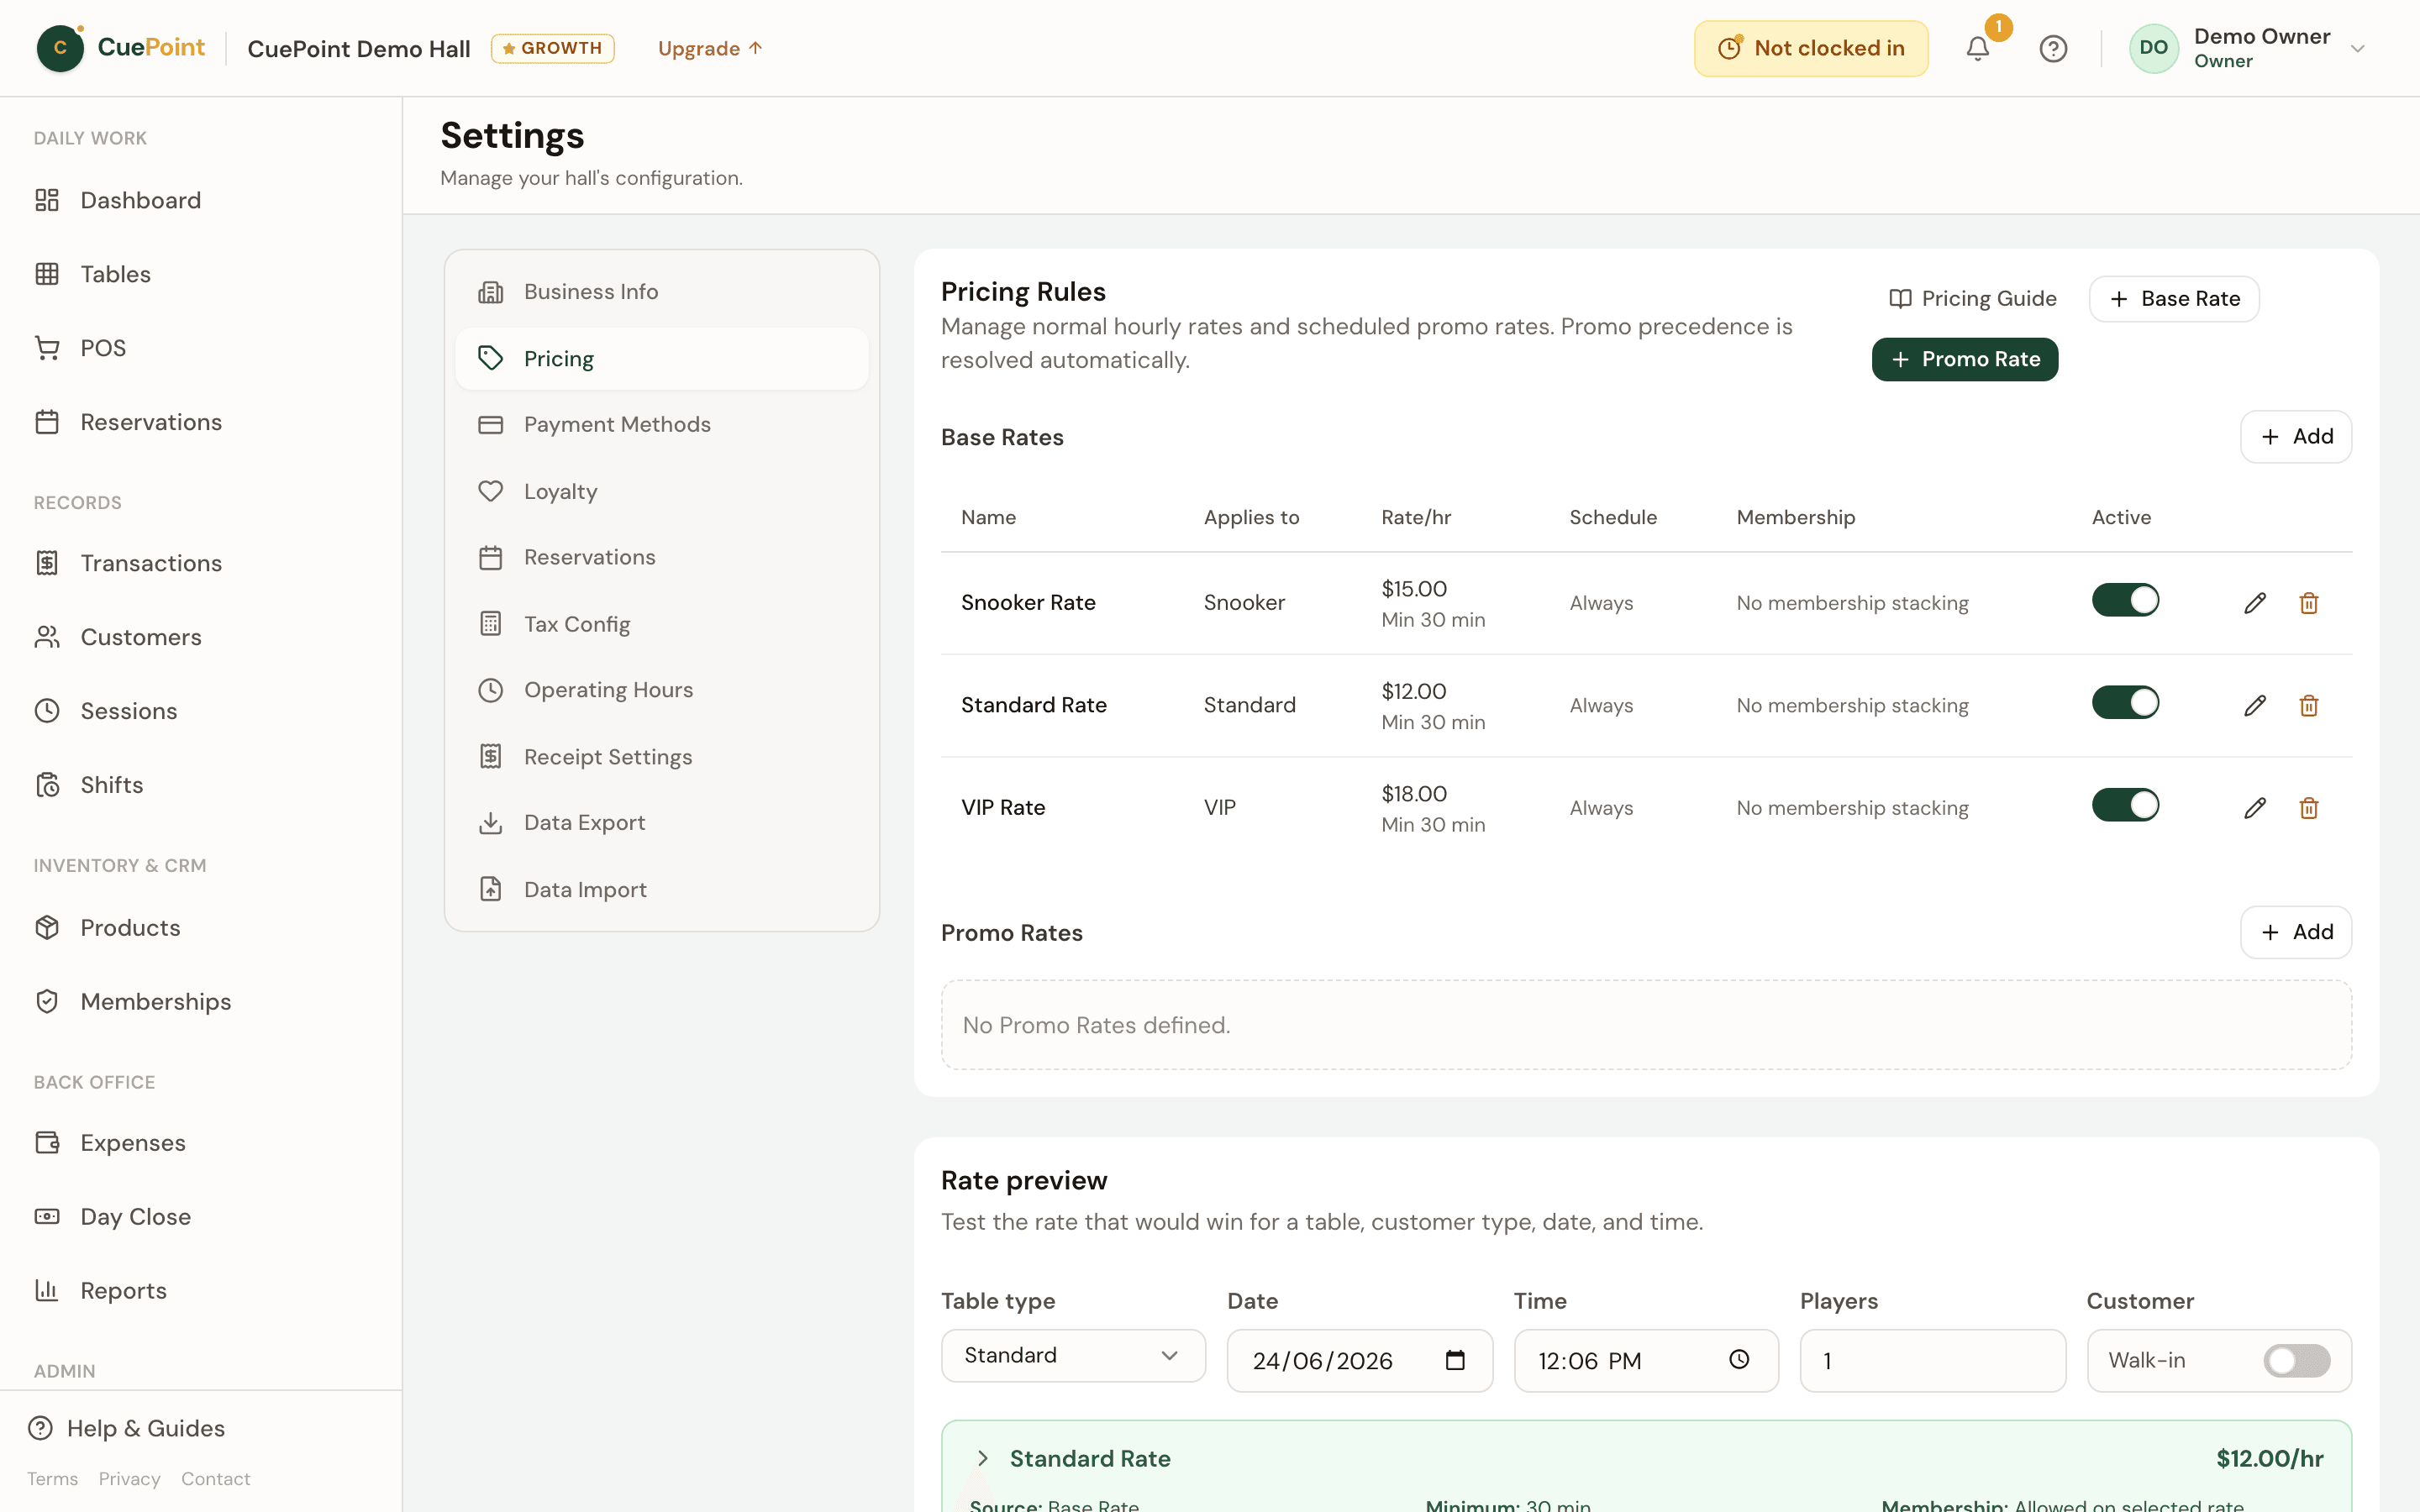
Task: Toggle the Standard Rate active switch
Action: tap(2125, 703)
